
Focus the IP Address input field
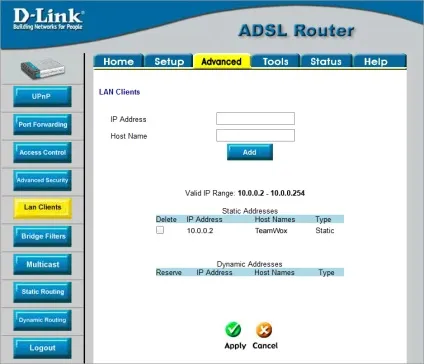pos(255,119)
